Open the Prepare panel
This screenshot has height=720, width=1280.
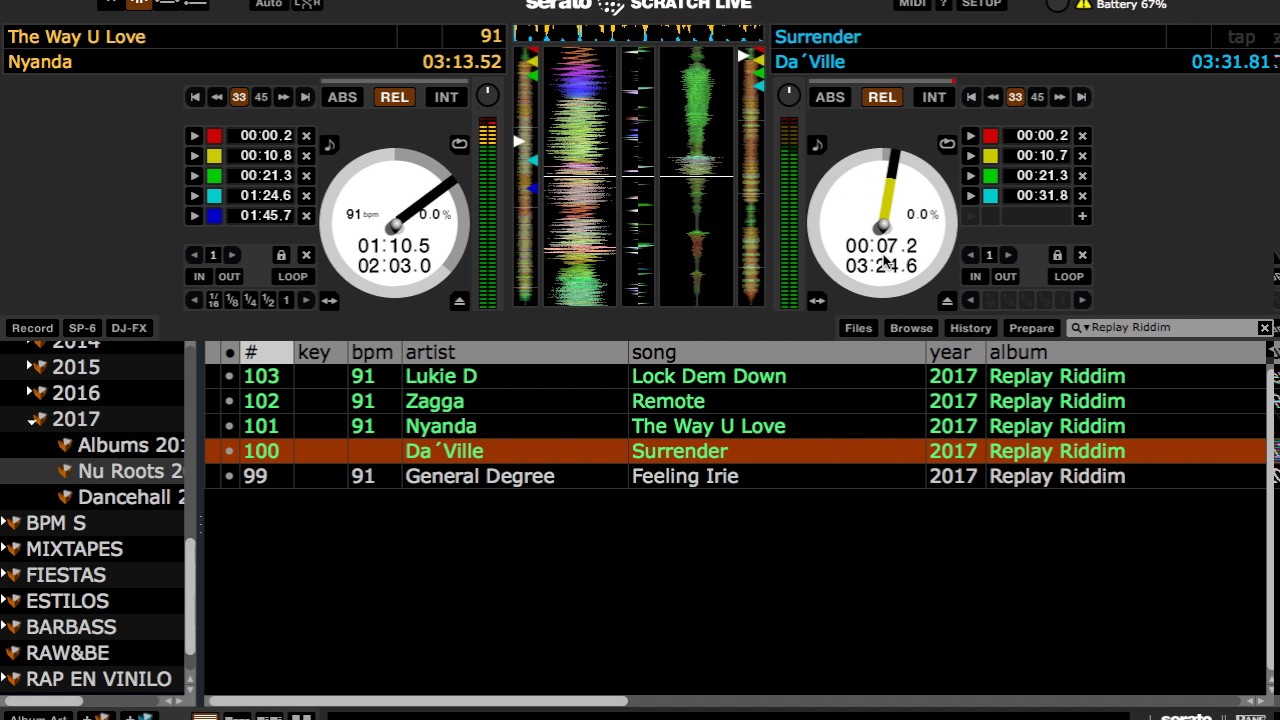coord(1031,328)
